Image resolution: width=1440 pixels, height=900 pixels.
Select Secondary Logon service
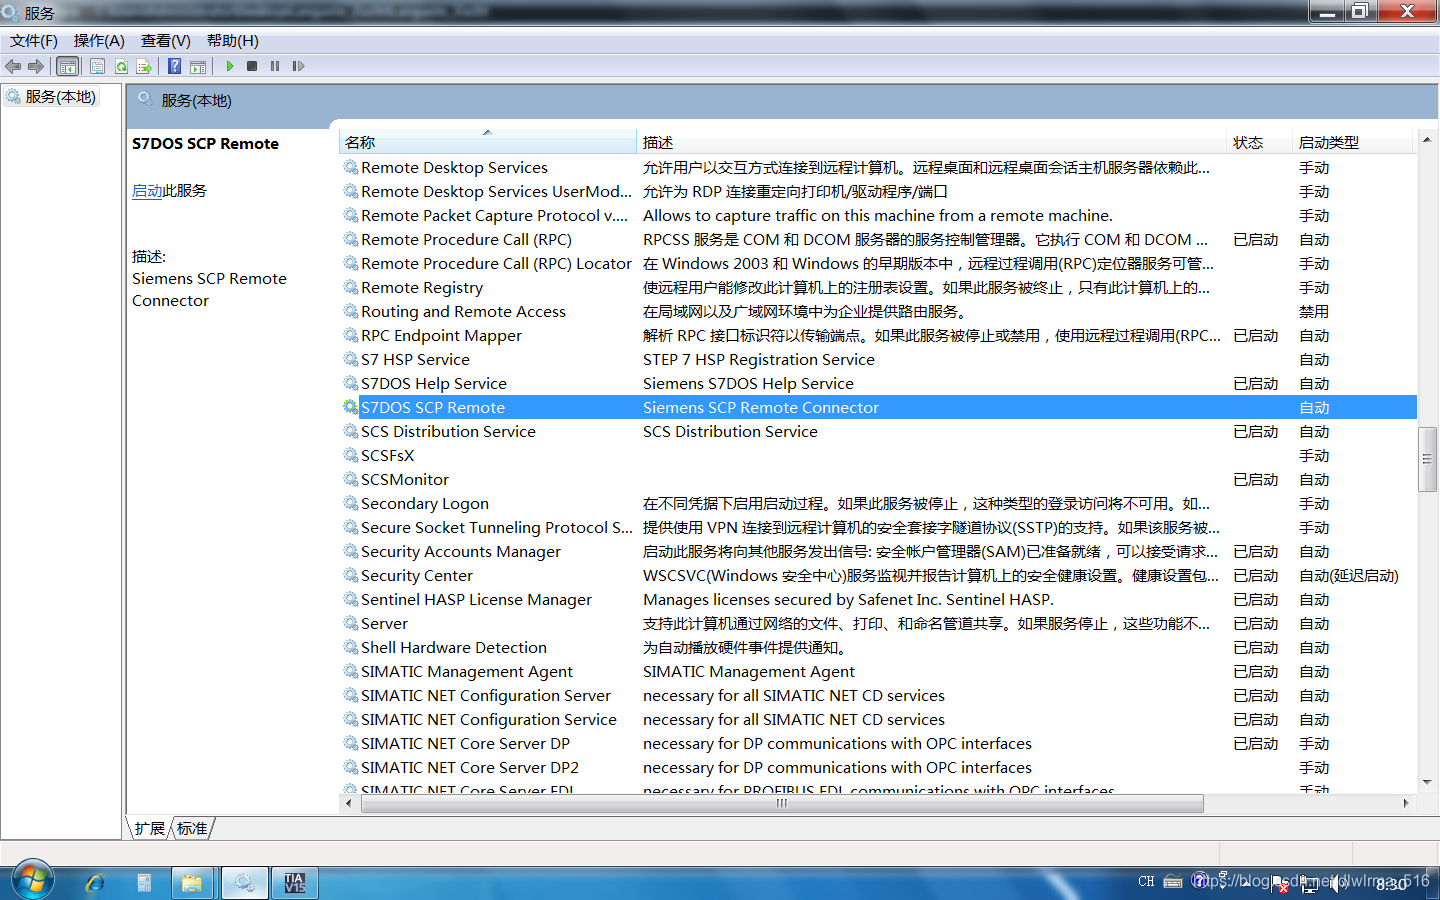point(425,504)
